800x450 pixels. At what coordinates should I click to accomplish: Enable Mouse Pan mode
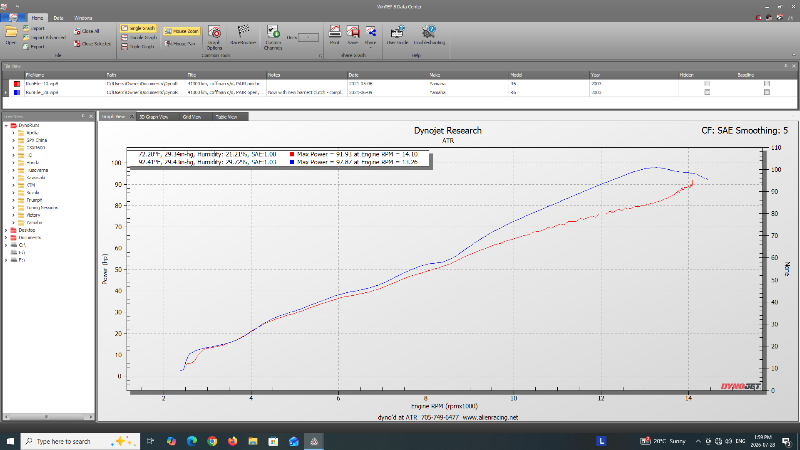(180, 44)
